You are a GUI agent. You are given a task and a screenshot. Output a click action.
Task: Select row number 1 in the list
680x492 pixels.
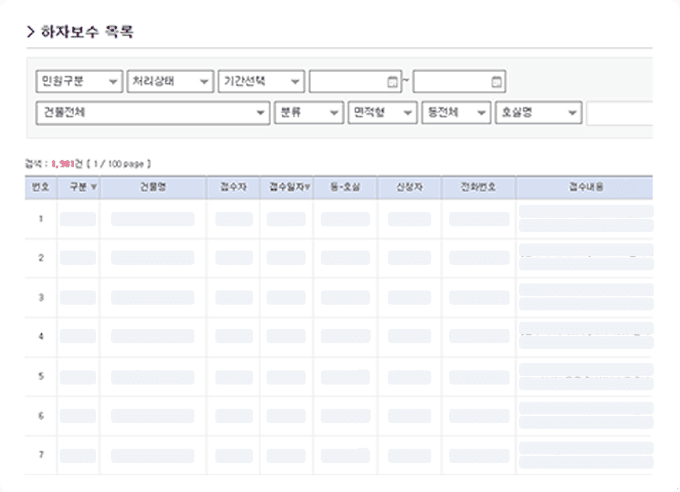(40, 219)
